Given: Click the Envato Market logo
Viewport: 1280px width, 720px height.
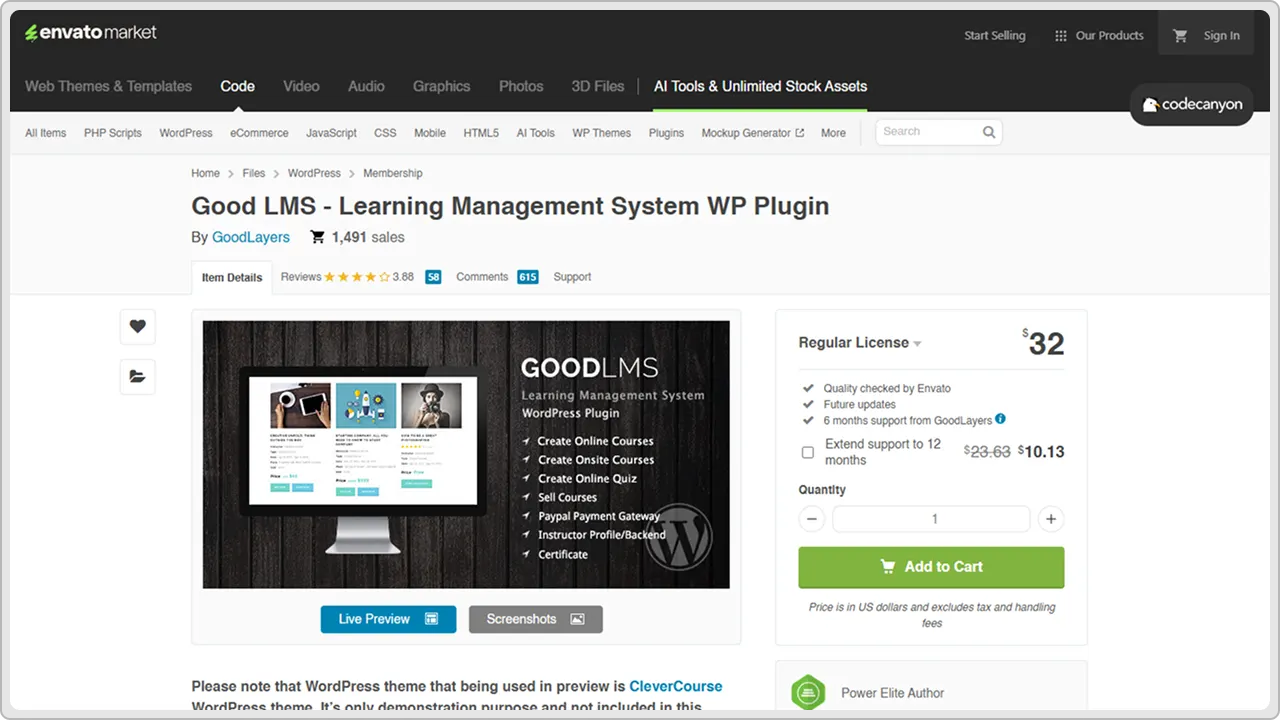Looking at the screenshot, I should 91,33.
